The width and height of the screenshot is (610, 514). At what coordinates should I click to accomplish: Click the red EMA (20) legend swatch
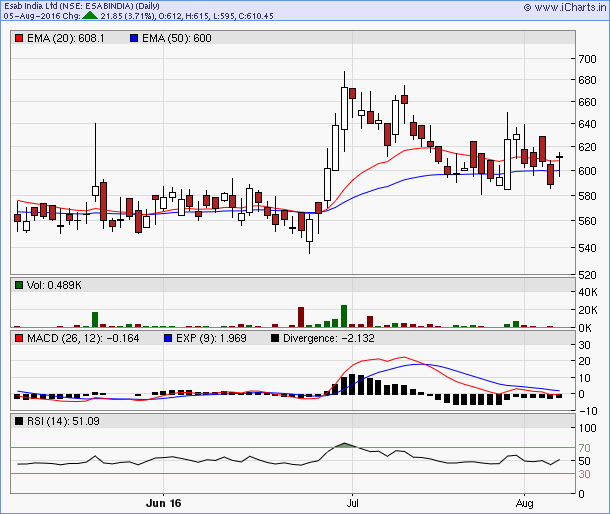point(19,38)
